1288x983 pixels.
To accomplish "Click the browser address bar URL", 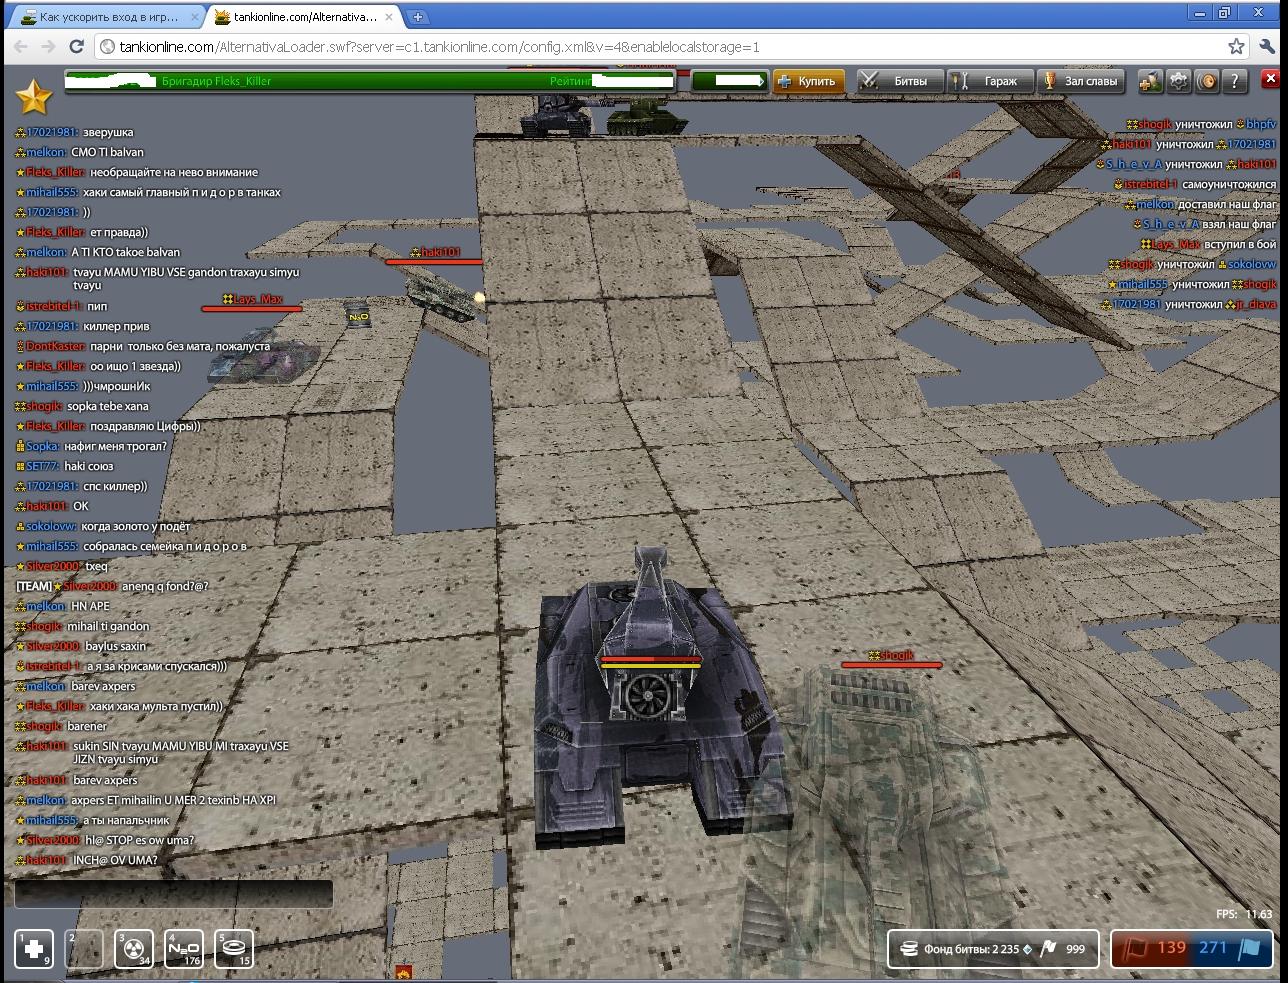I will (439, 47).
